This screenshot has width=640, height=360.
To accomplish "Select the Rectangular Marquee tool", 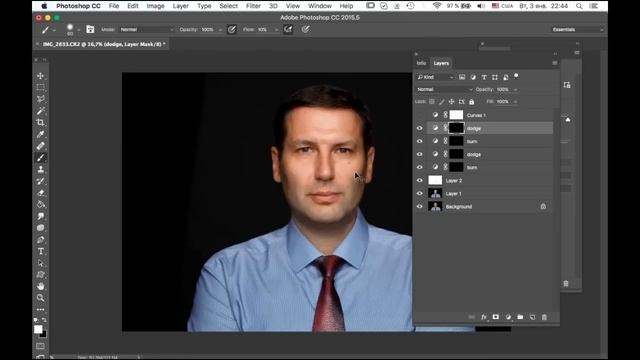I will click(40, 87).
